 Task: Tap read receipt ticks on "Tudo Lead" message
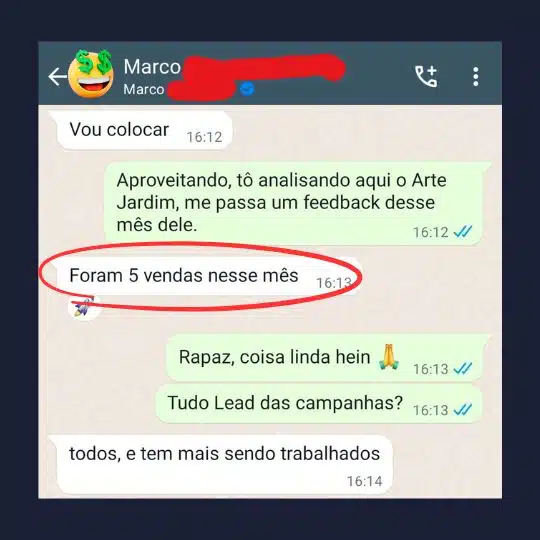[x=463, y=410]
